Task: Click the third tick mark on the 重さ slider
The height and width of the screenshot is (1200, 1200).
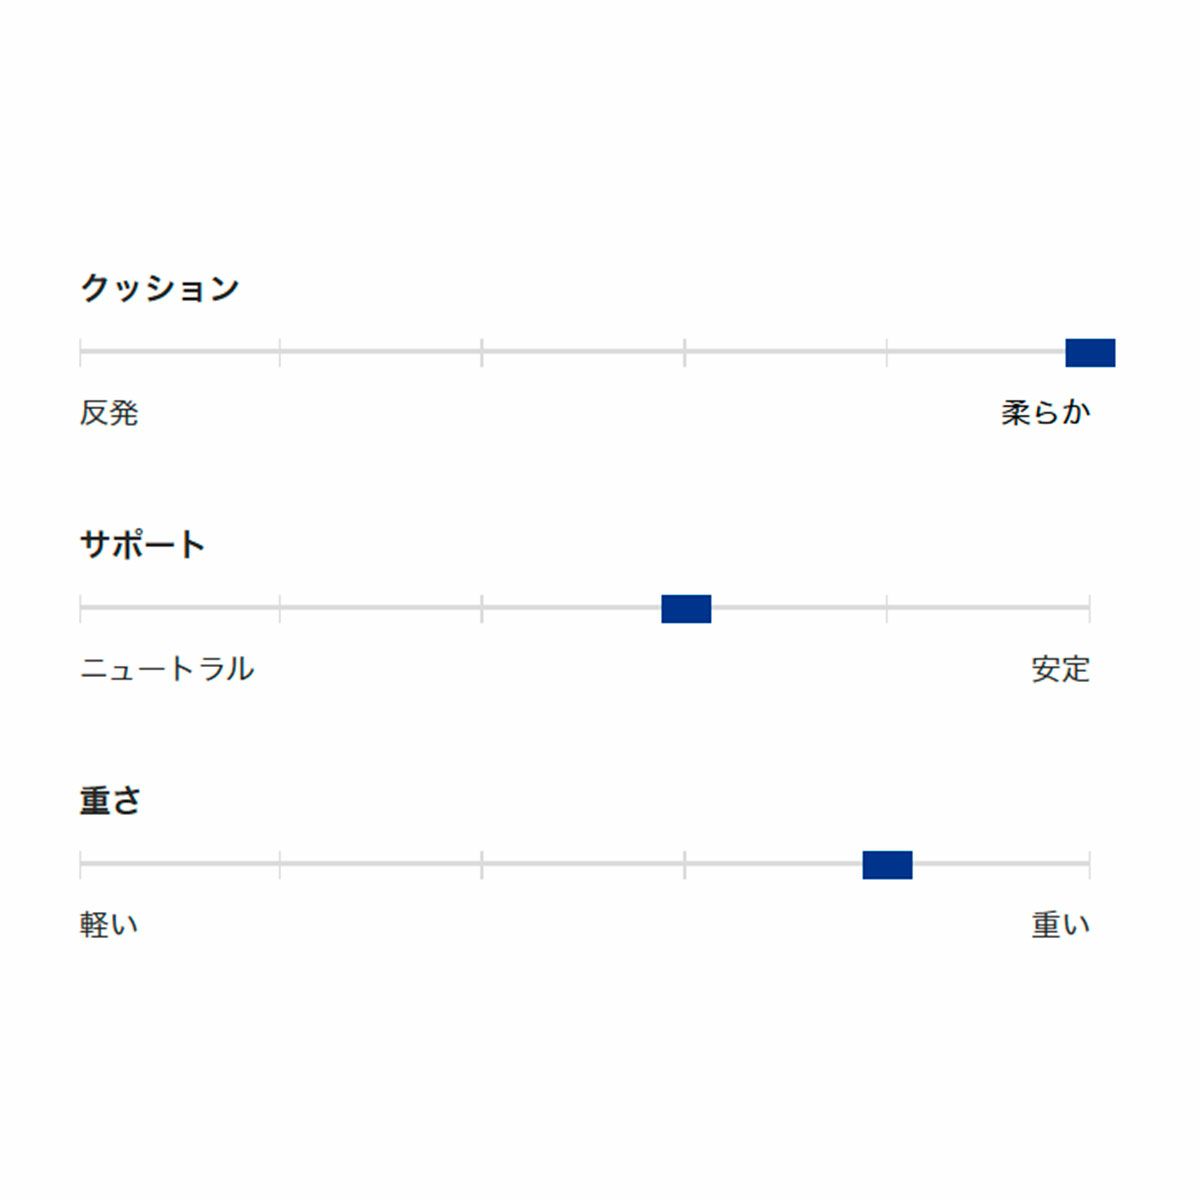Action: point(482,864)
